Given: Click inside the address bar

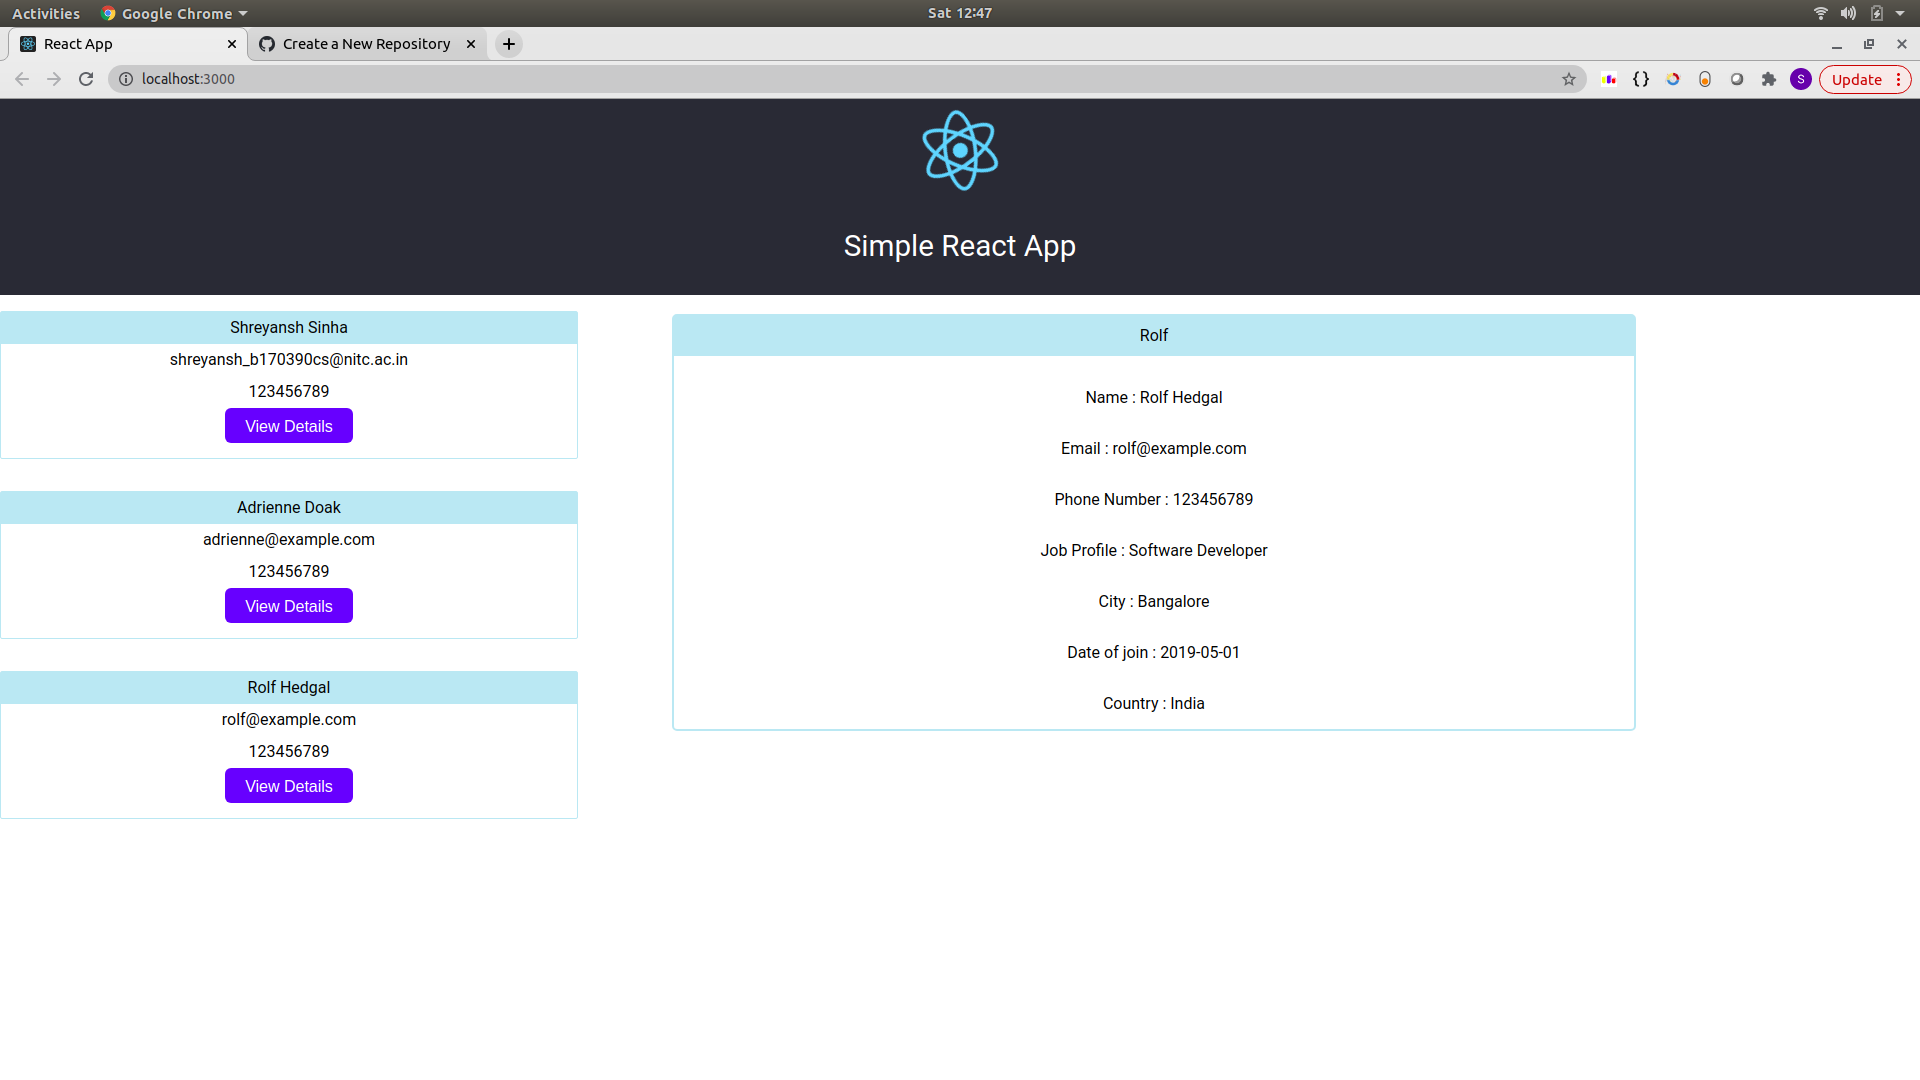Looking at the screenshot, I should [x=400, y=79].
